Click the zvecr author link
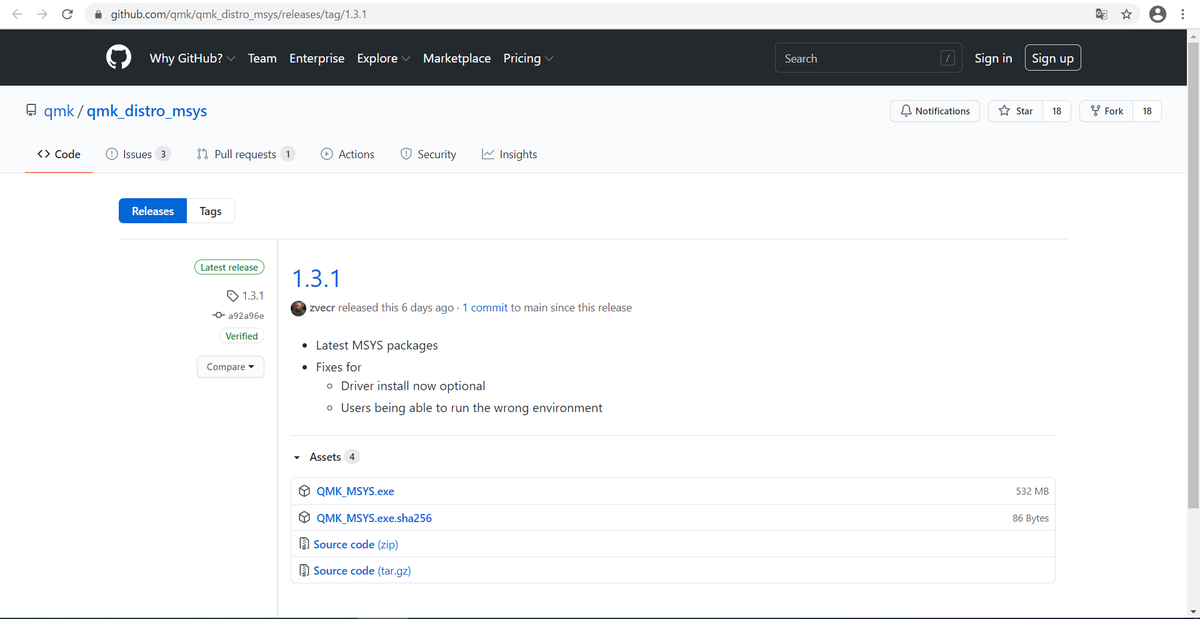 pyautogui.click(x=323, y=307)
